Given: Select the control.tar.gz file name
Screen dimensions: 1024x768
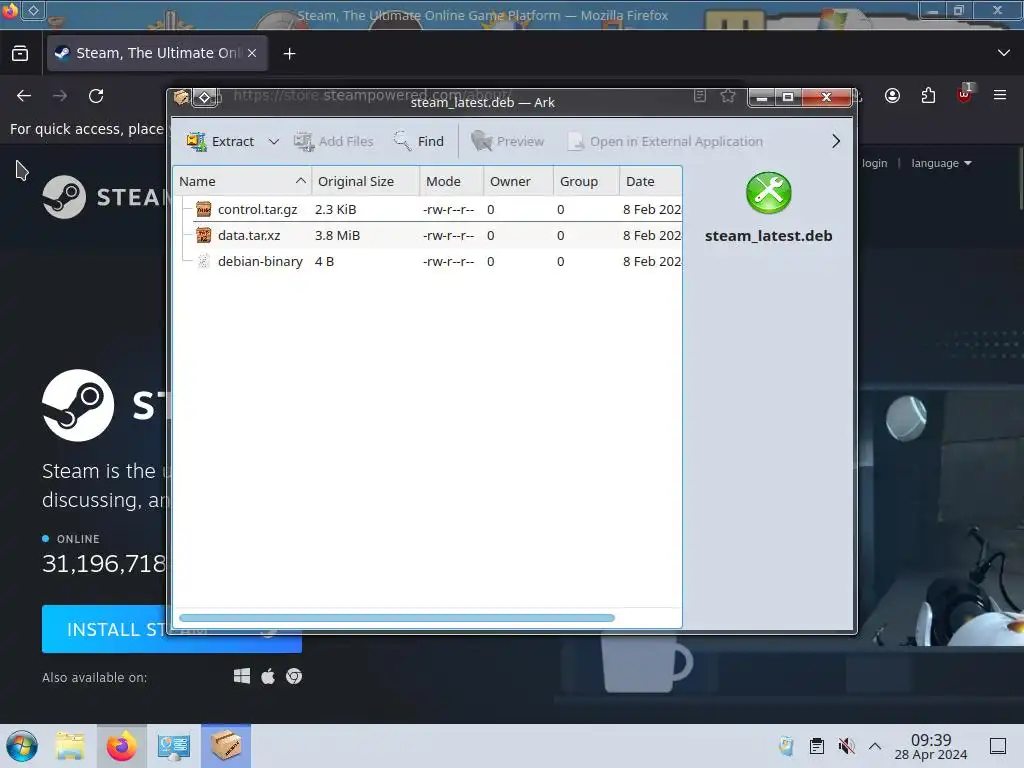Looking at the screenshot, I should [x=257, y=210].
